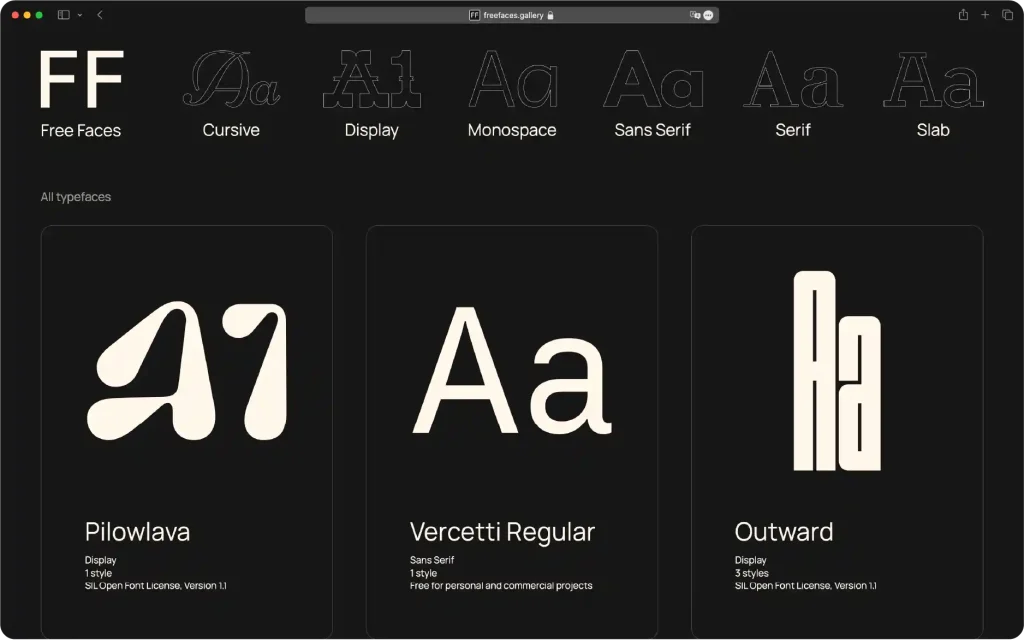This screenshot has height=640, width=1024.
Task: Click the translate icon in address bar
Action: tap(695, 15)
